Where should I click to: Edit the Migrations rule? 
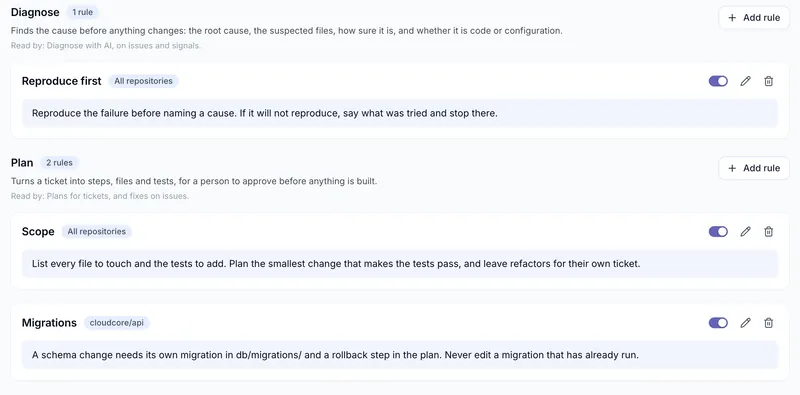pos(745,323)
